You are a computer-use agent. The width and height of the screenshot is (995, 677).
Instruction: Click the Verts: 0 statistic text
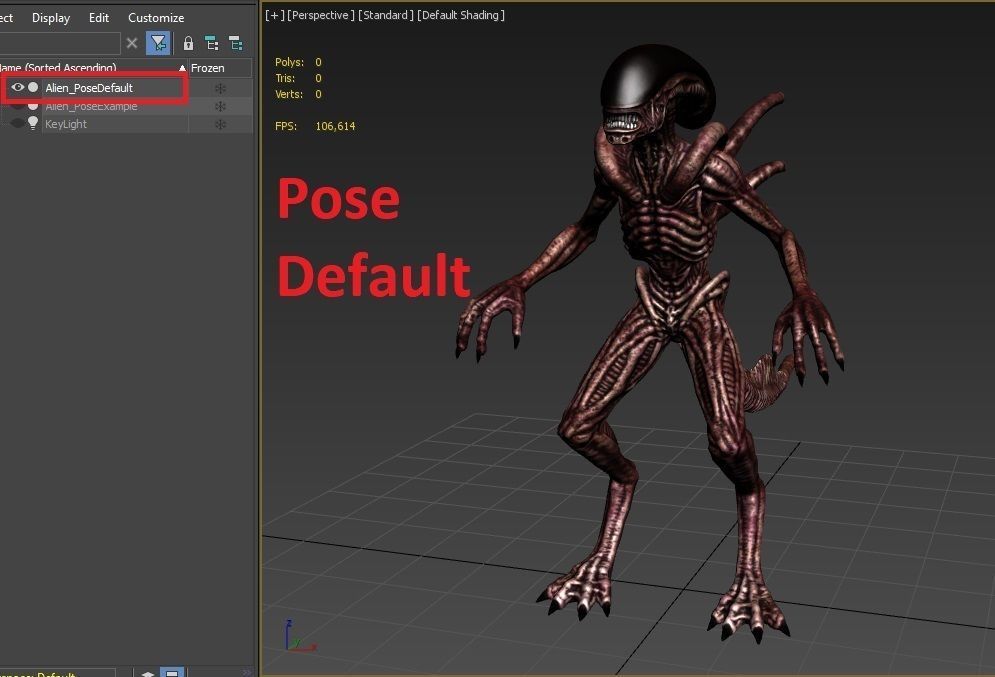[298, 94]
